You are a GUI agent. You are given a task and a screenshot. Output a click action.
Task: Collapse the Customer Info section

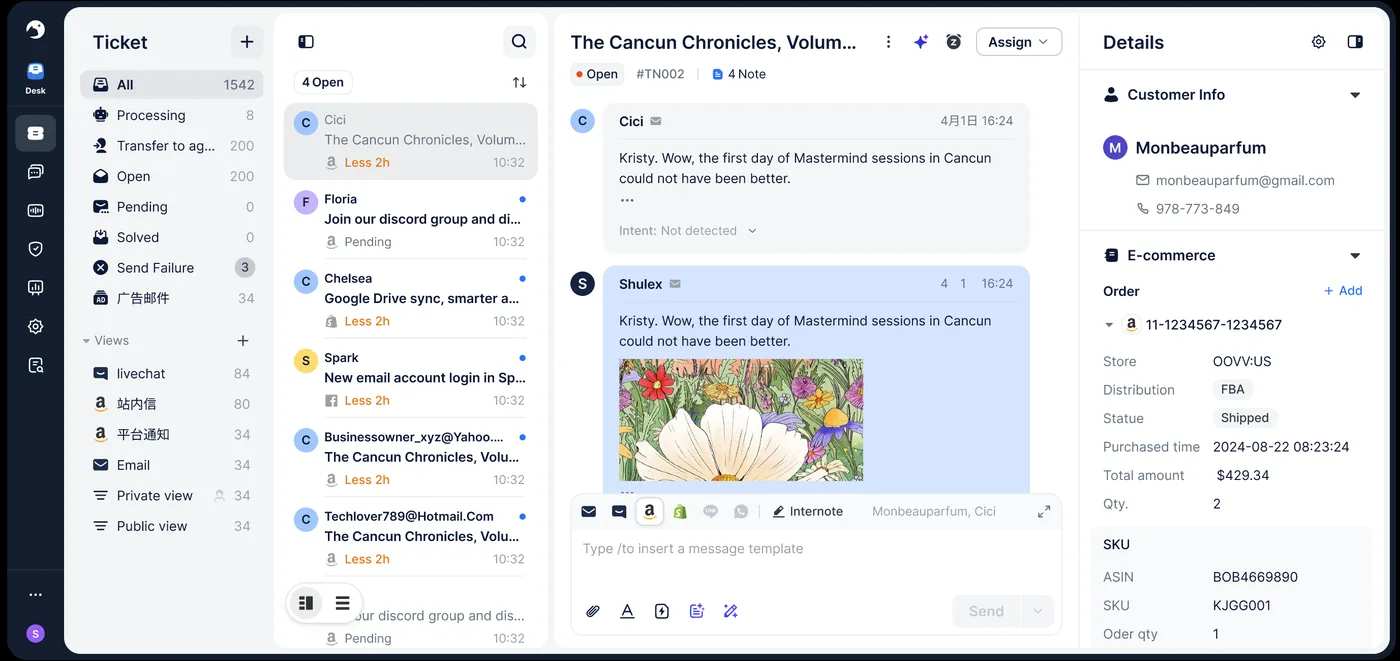tap(1355, 95)
